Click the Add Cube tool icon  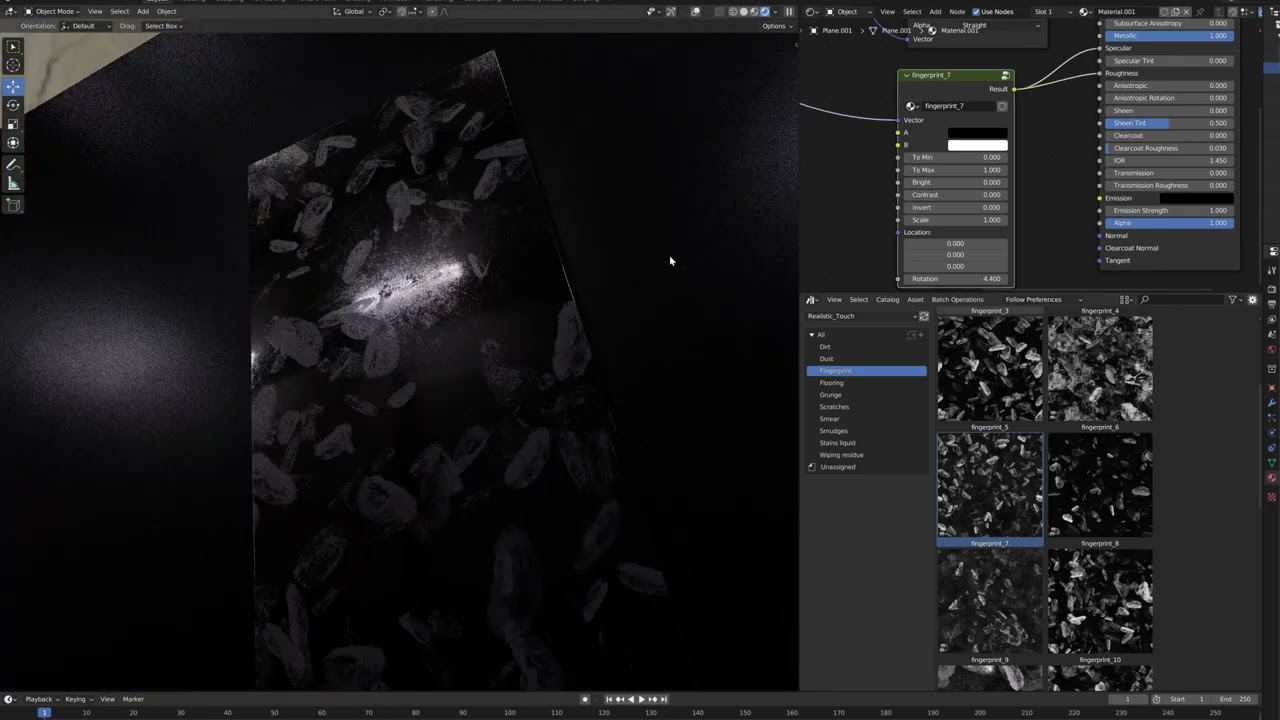13,205
